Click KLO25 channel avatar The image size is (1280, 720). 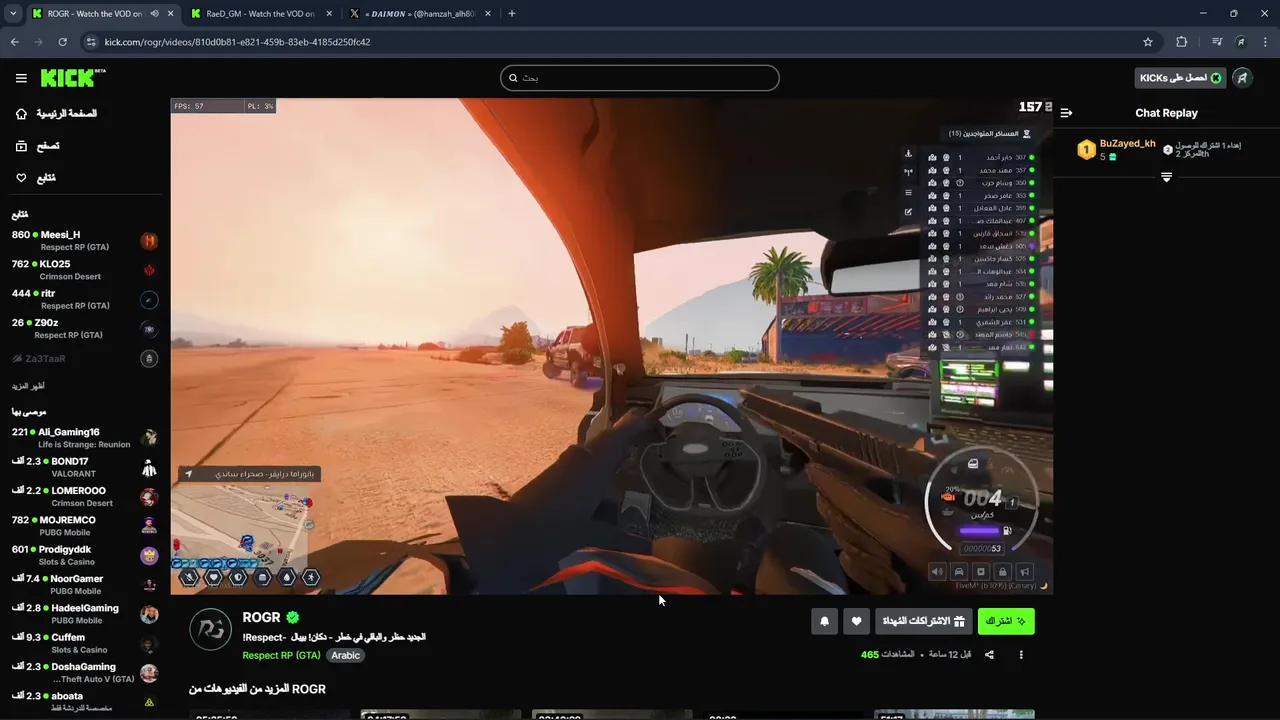click(149, 270)
